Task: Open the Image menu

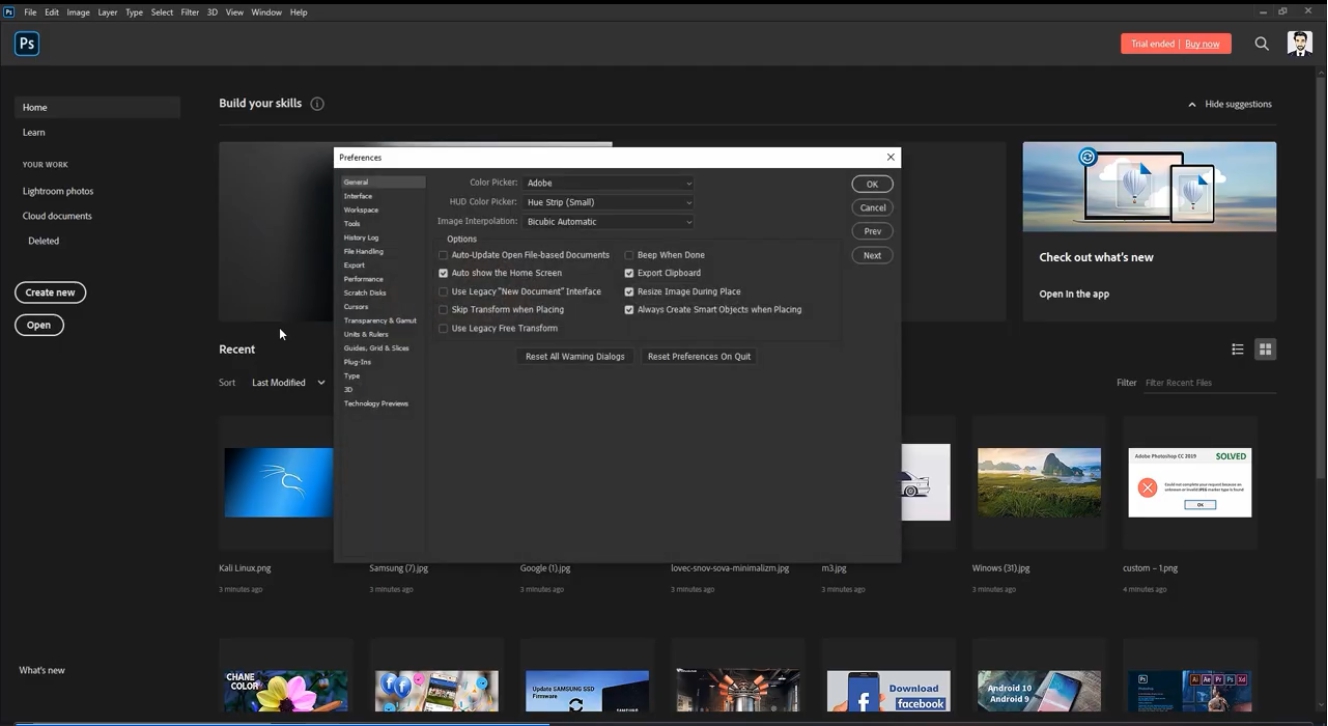Action: tap(78, 12)
